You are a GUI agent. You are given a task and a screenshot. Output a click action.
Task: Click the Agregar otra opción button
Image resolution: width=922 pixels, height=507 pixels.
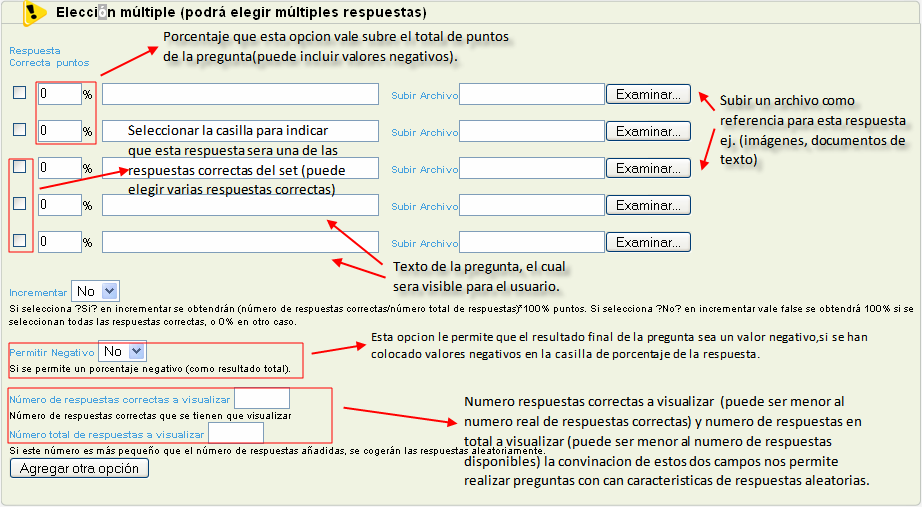click(79, 468)
